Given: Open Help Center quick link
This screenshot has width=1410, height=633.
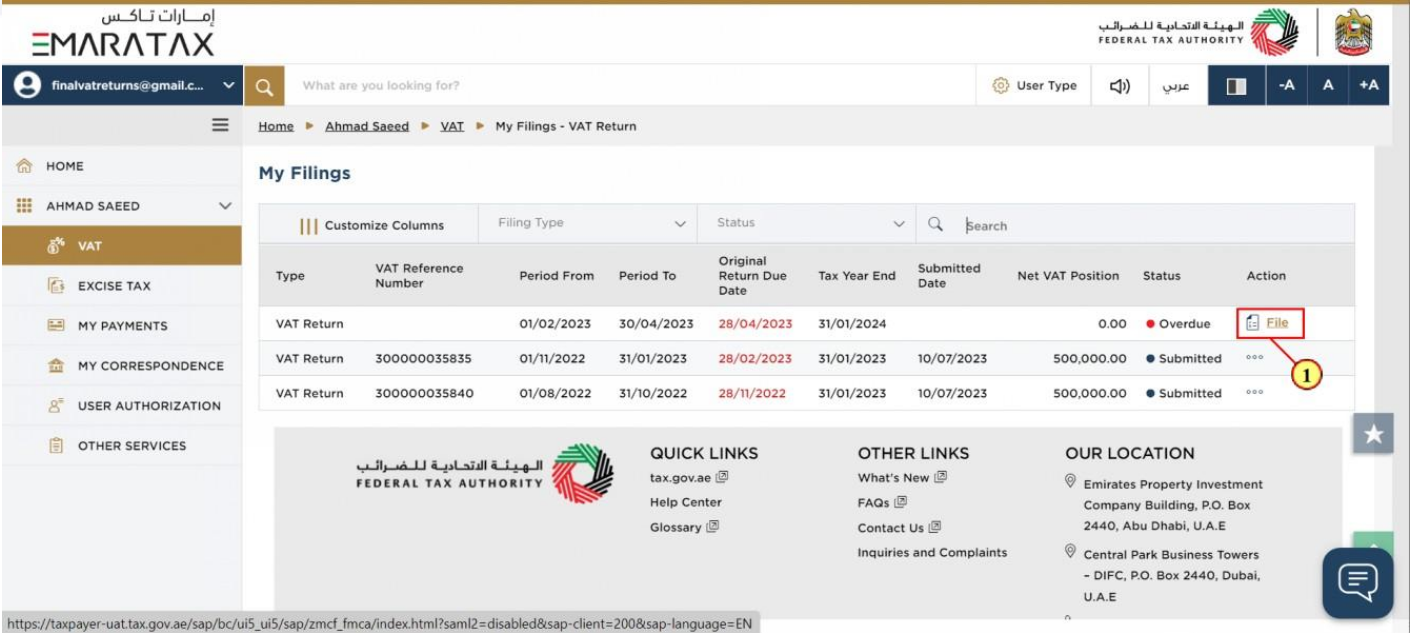Looking at the screenshot, I should click(685, 502).
